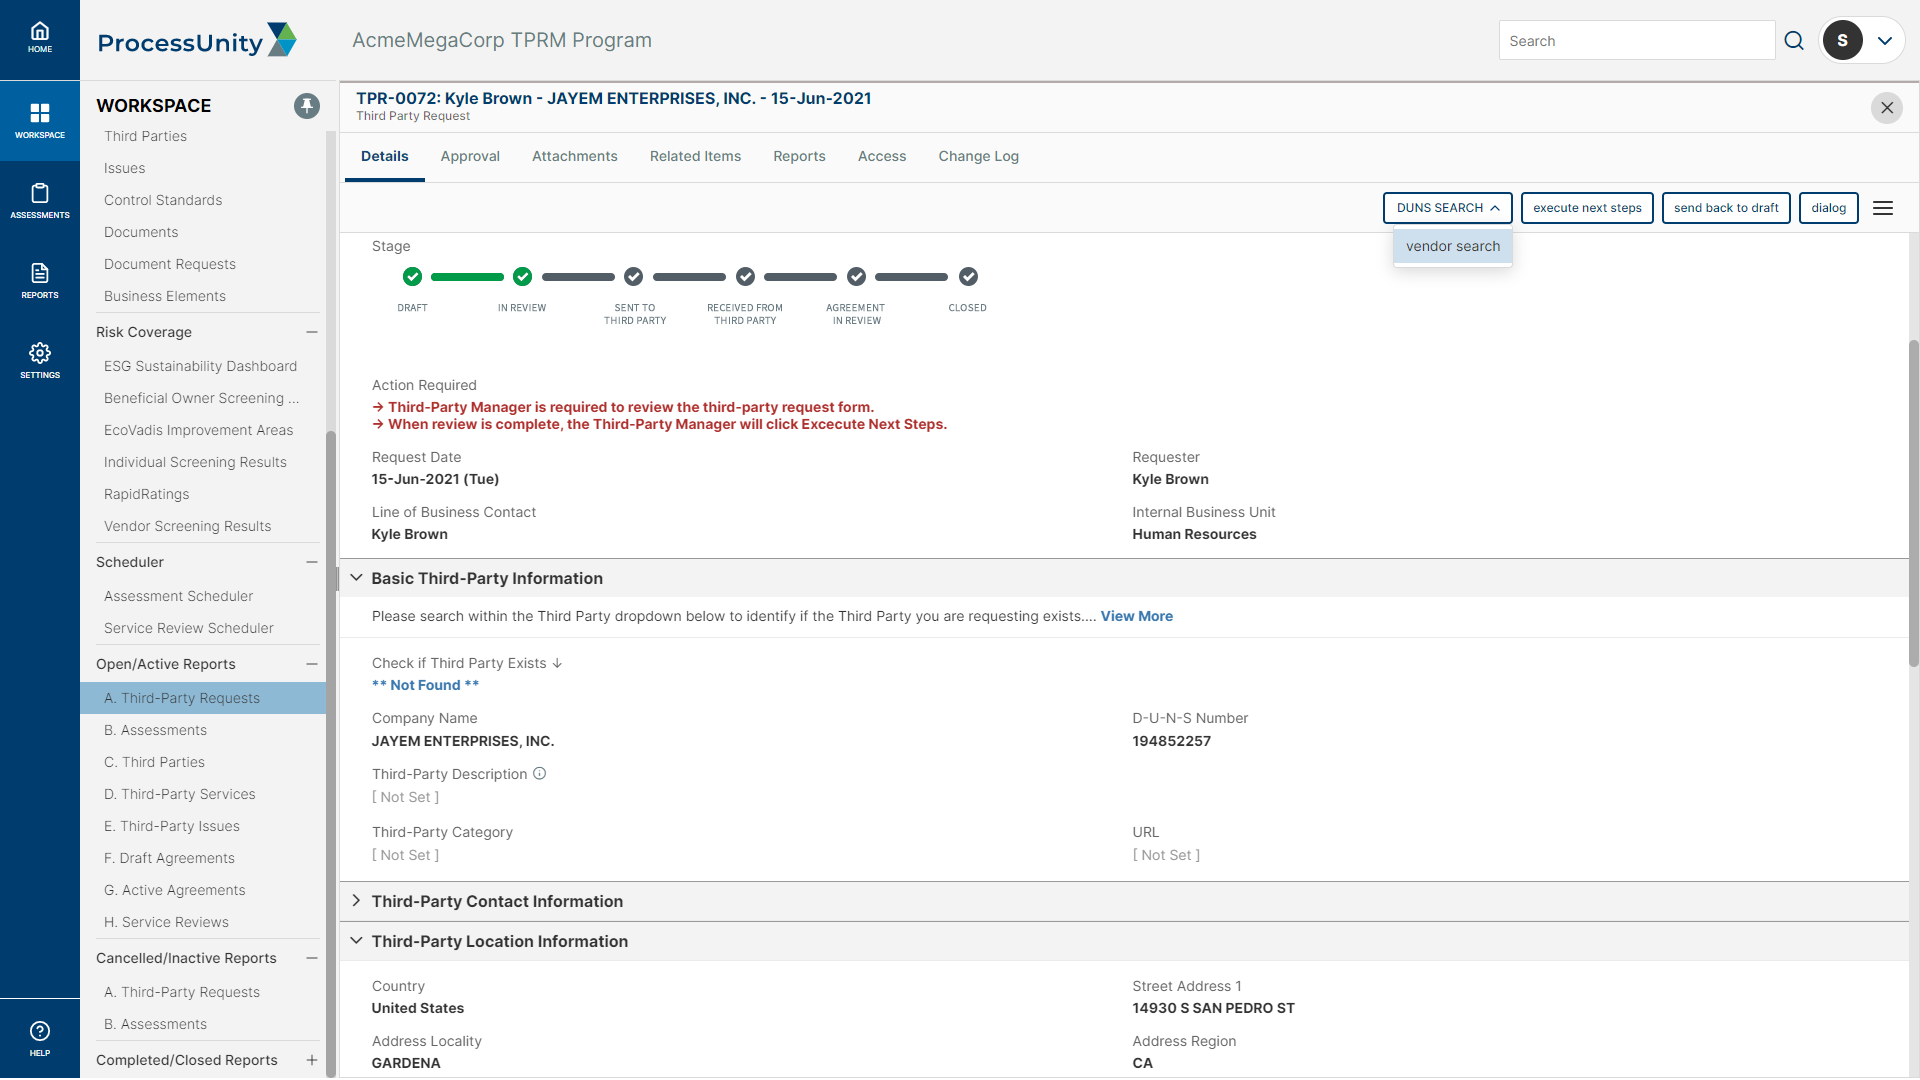Open the Settings gear icon
This screenshot has width=1920, height=1080.
point(40,360)
